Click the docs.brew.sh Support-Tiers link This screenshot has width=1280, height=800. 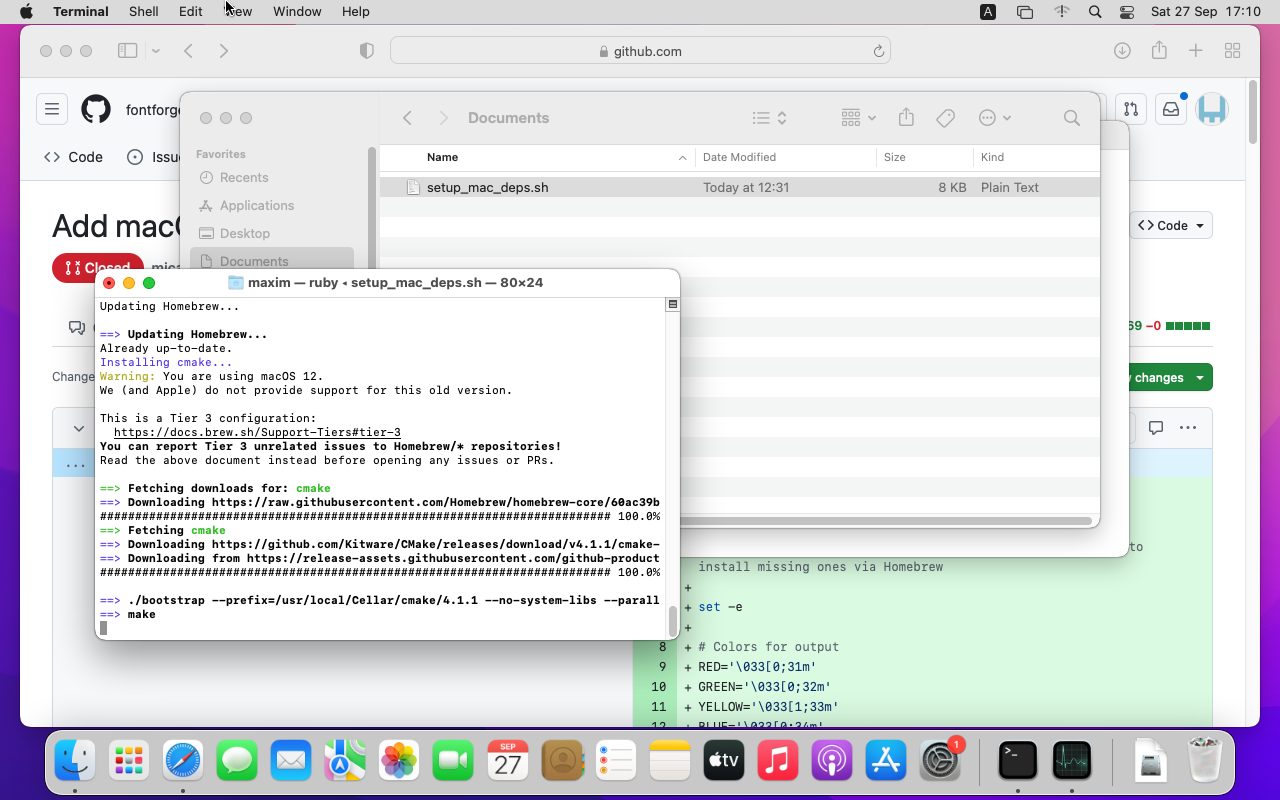[257, 433]
